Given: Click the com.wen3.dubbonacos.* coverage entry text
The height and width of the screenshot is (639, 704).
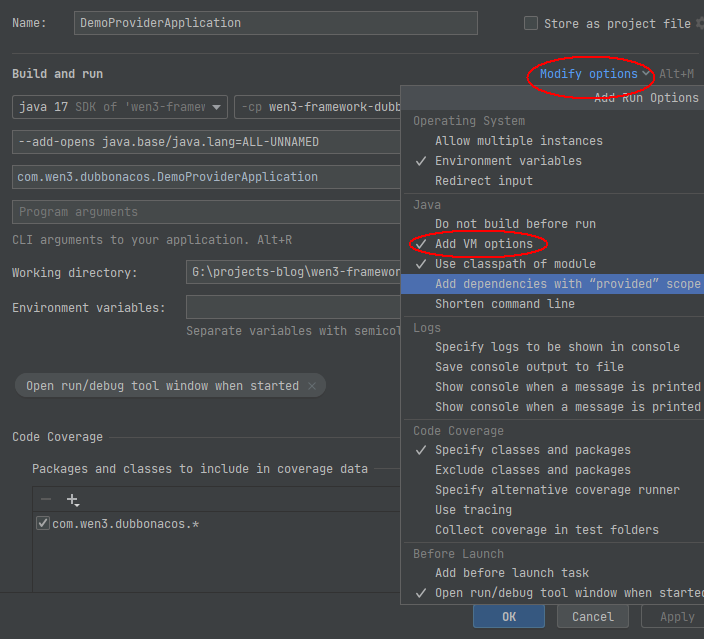Looking at the screenshot, I should (x=125, y=524).
